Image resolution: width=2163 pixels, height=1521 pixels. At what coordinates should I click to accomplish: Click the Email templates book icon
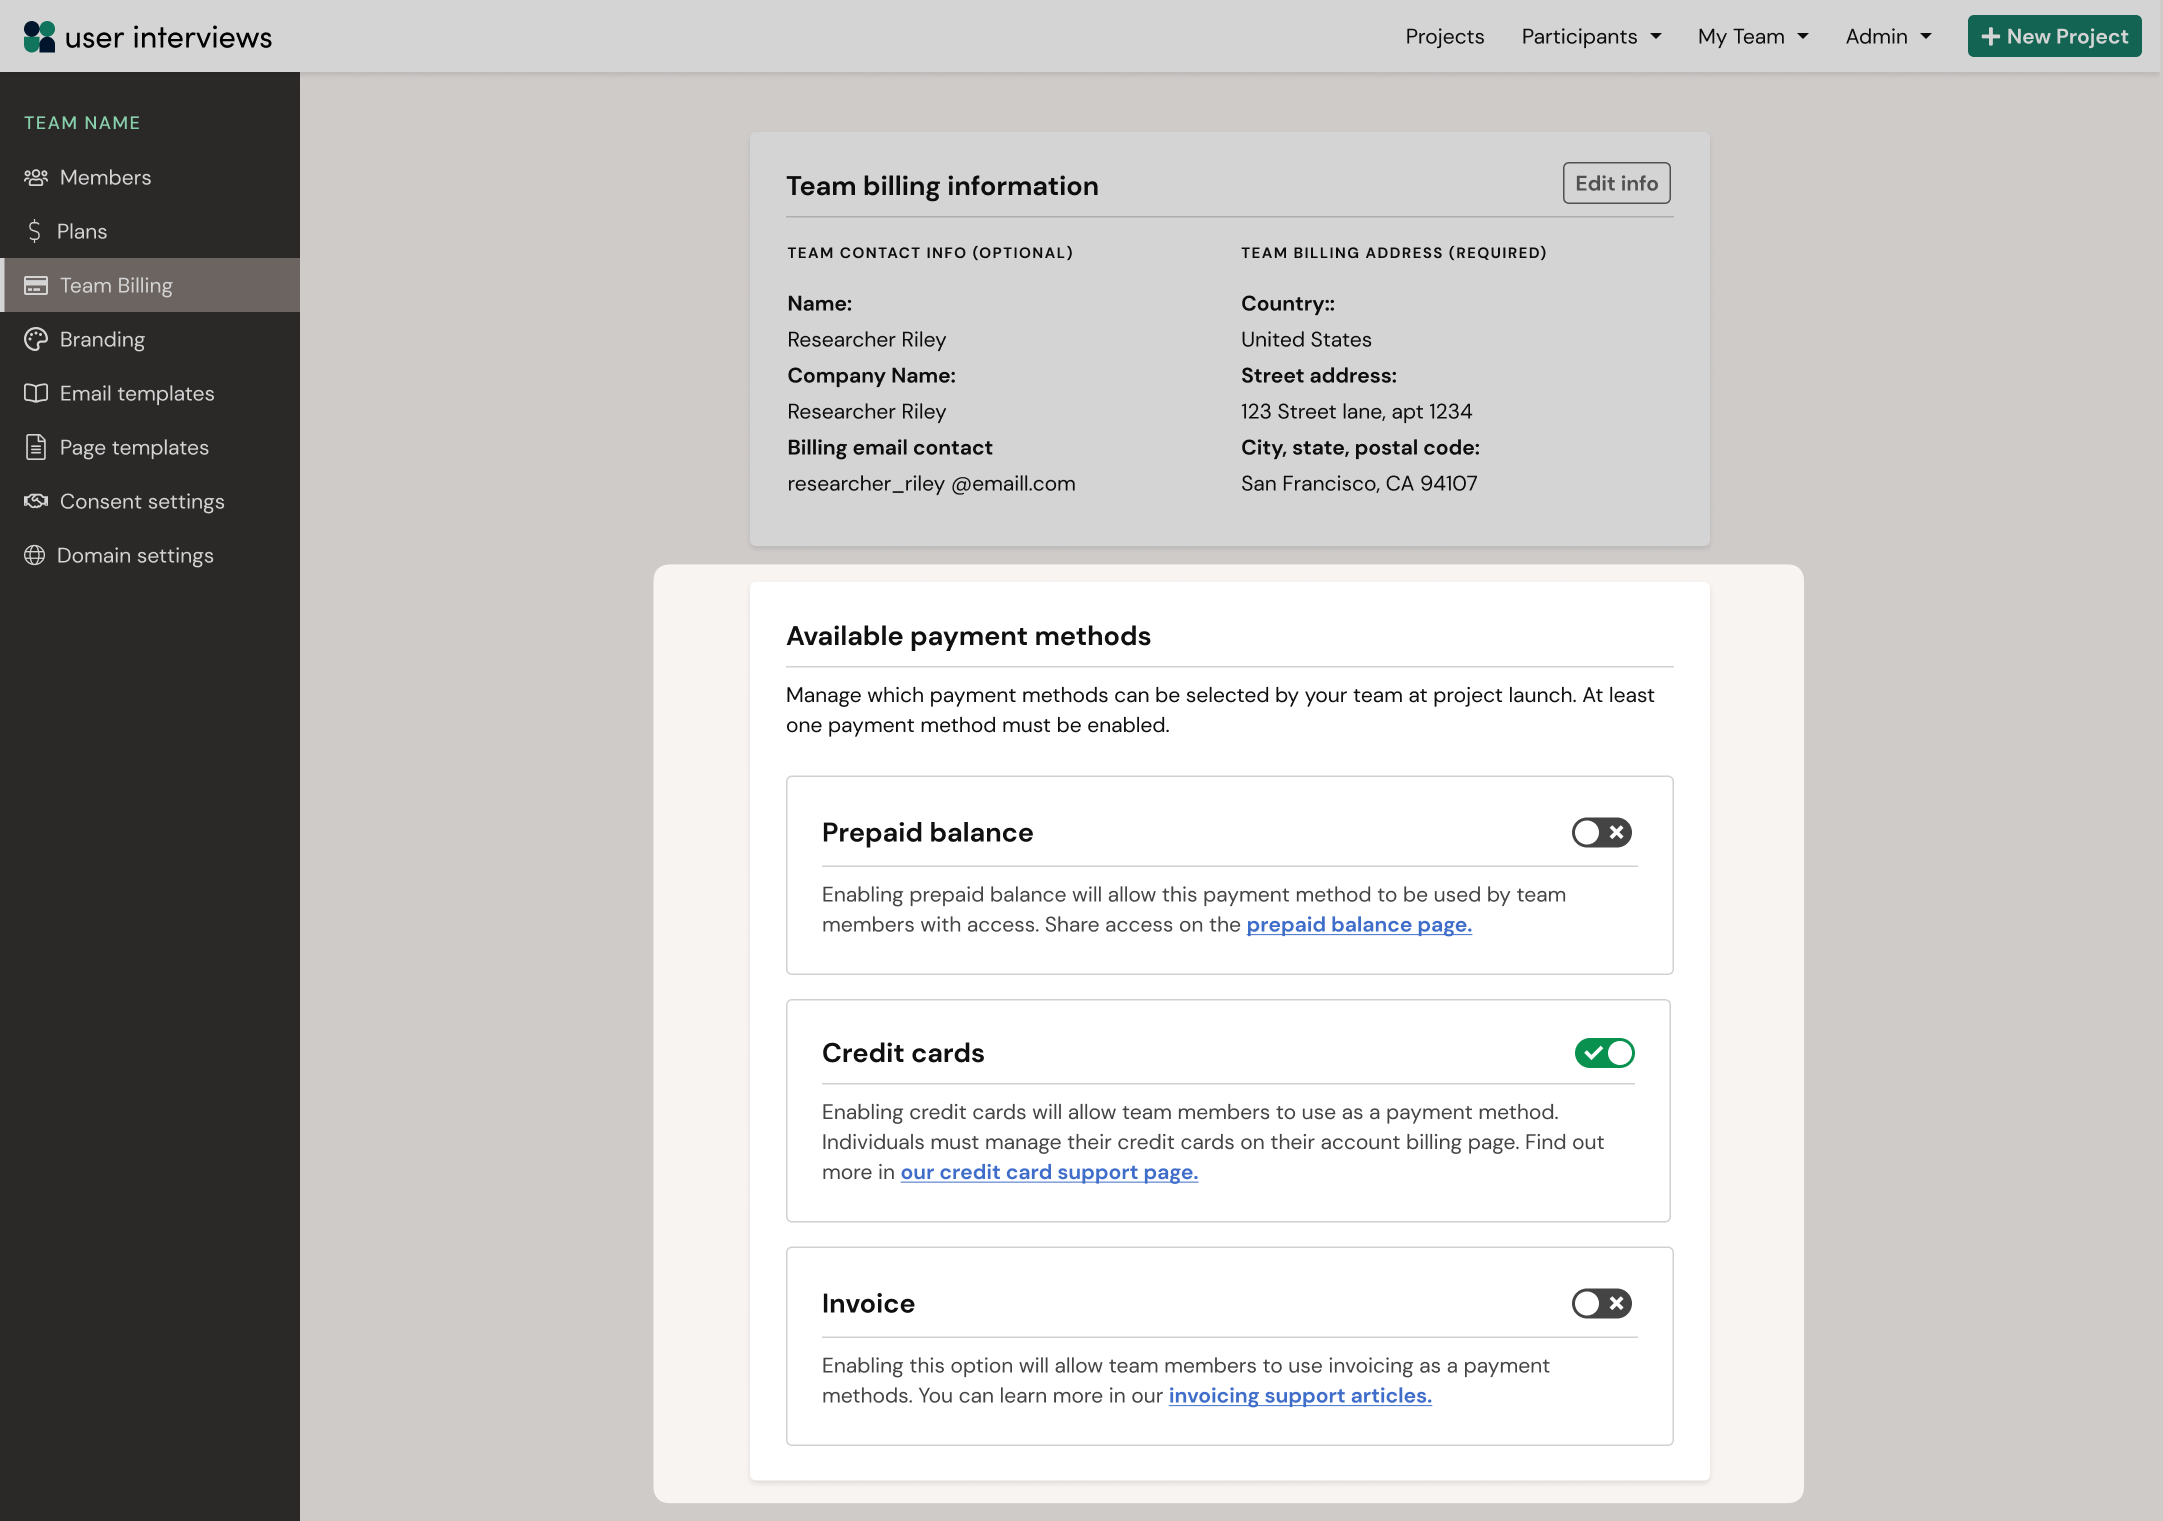pyautogui.click(x=36, y=393)
